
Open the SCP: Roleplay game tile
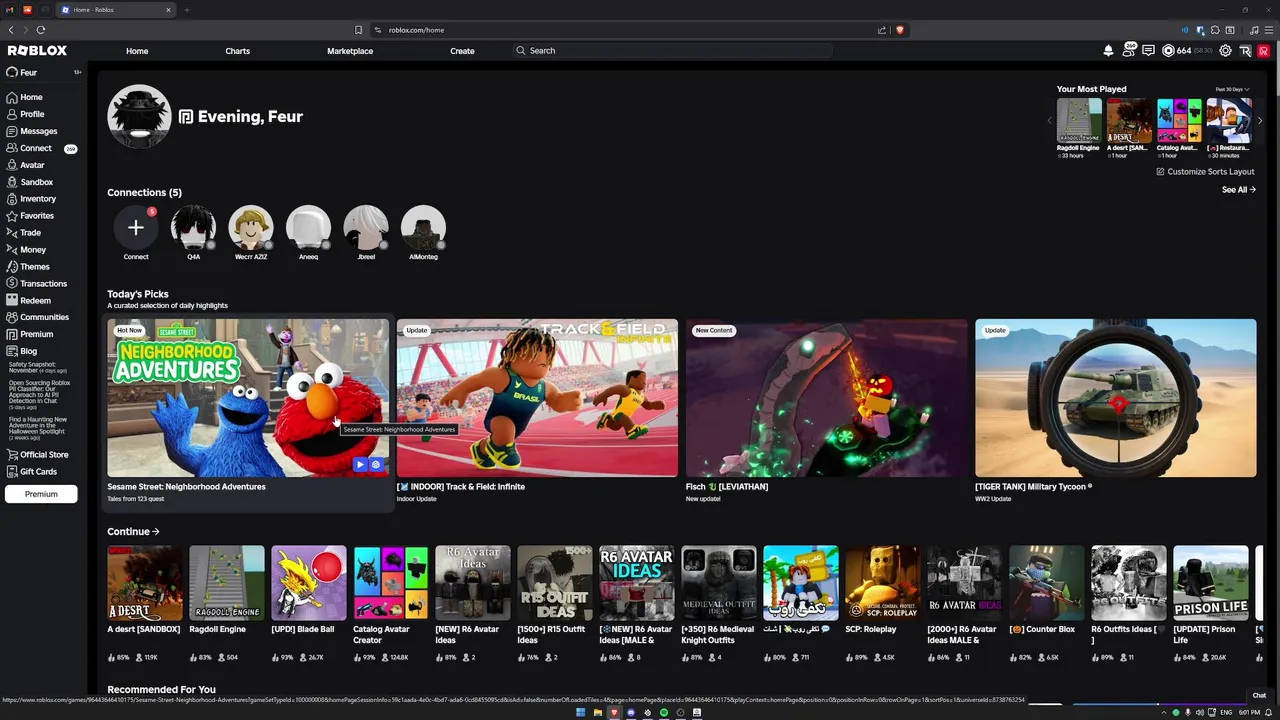882,583
